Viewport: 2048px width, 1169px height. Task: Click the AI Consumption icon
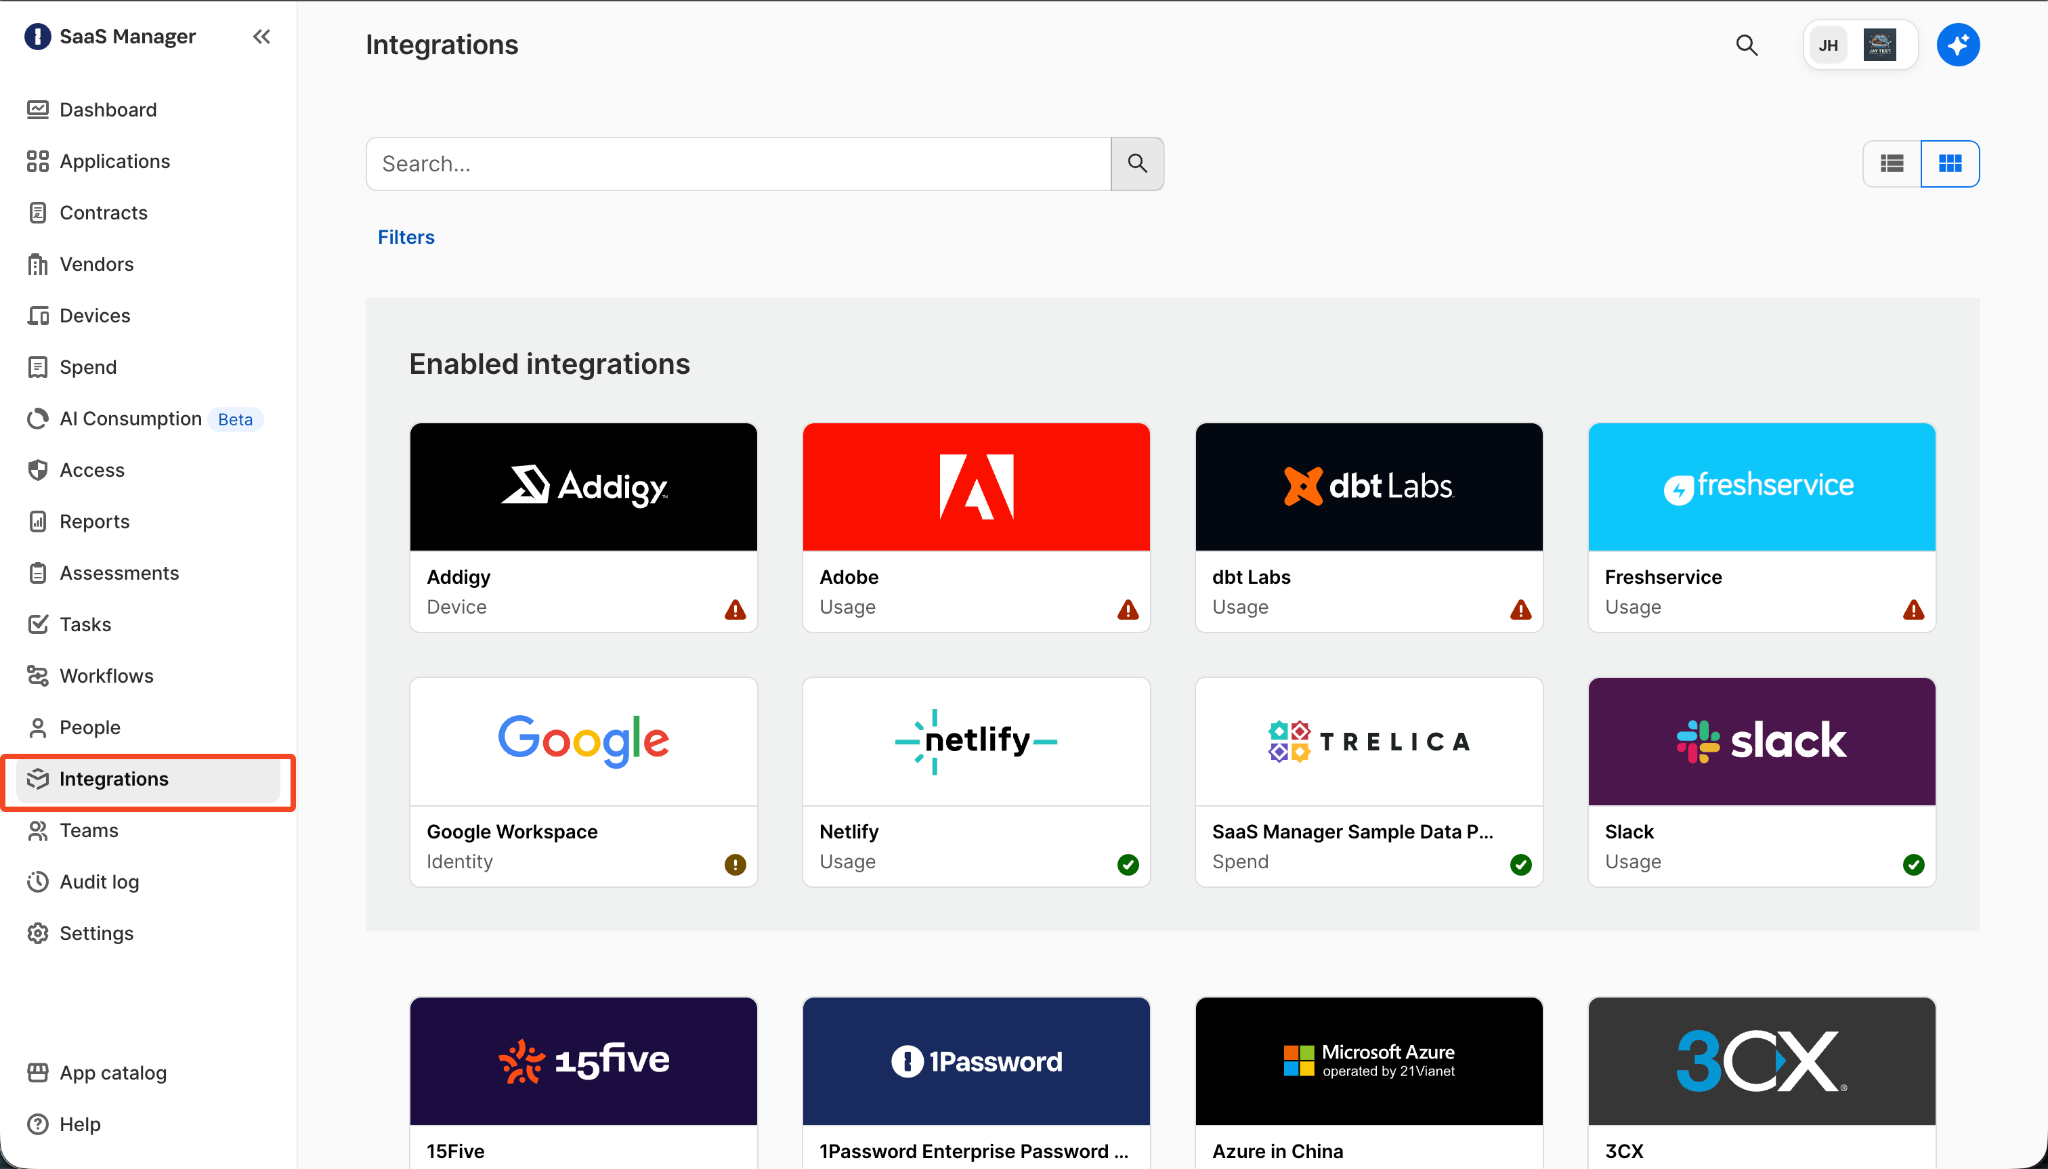coord(38,419)
